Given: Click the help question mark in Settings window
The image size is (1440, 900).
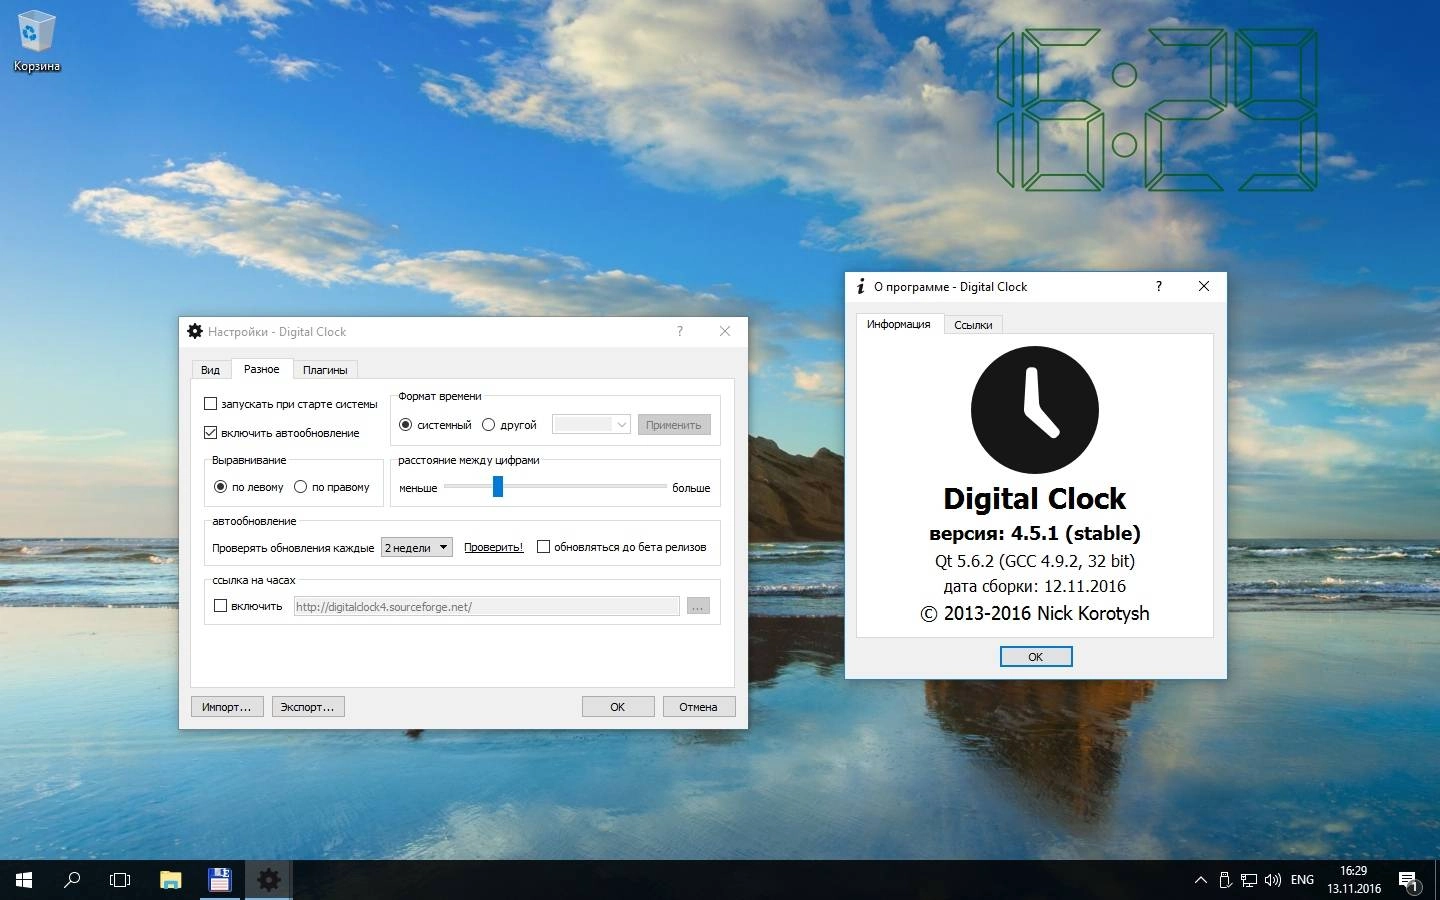Looking at the screenshot, I should 680,331.
